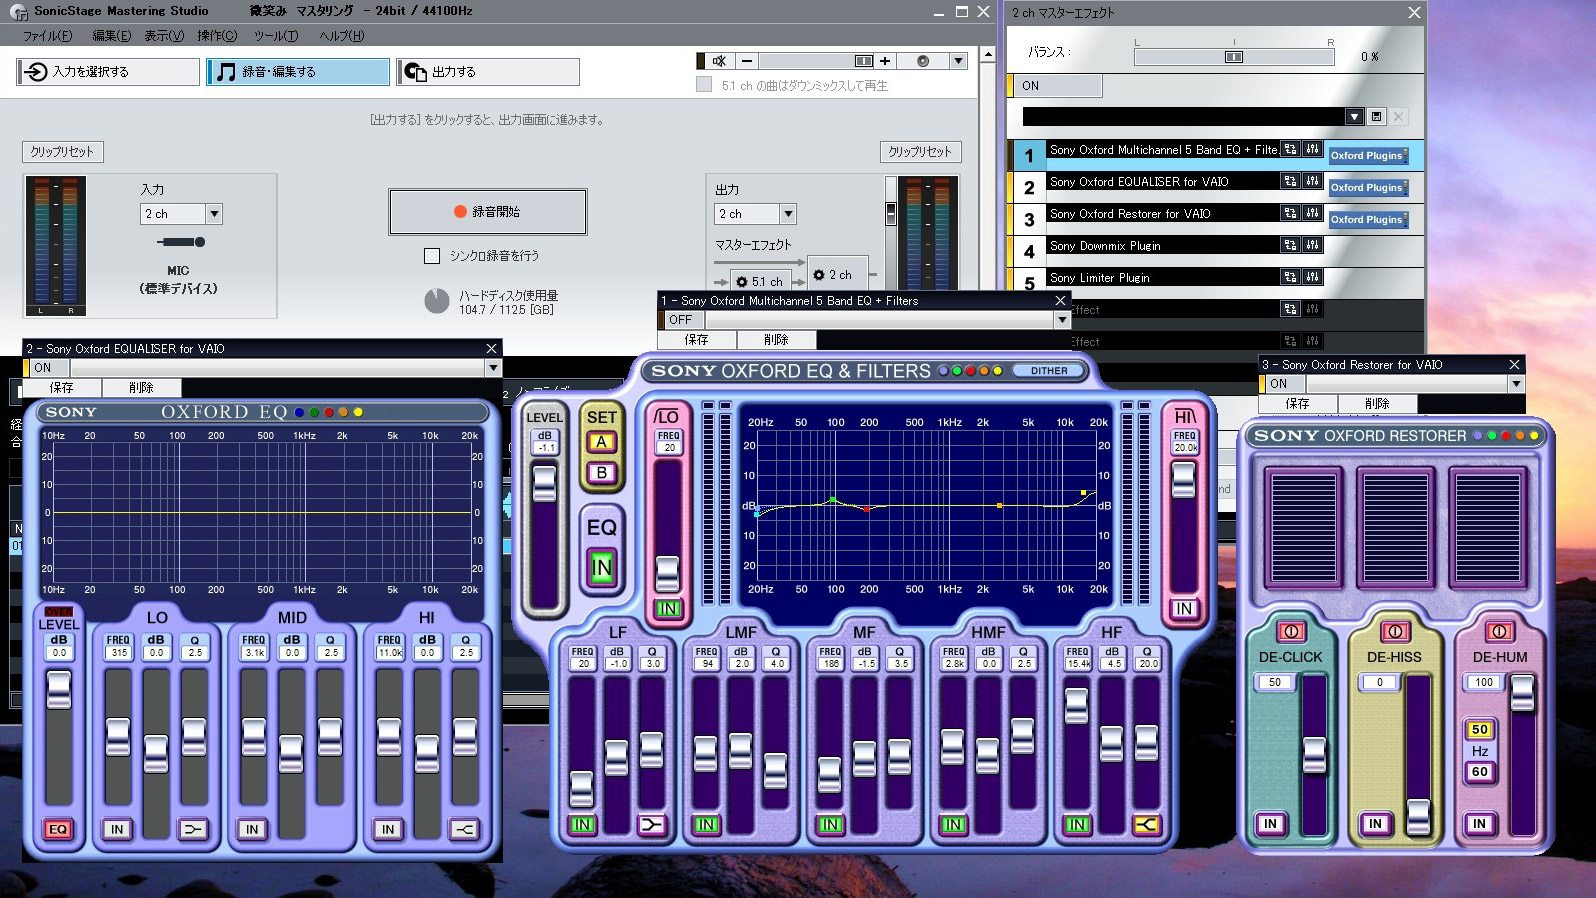The image size is (1596, 898).
Task: Enable the sync recording checkbox
Action: pyautogui.click(x=432, y=256)
